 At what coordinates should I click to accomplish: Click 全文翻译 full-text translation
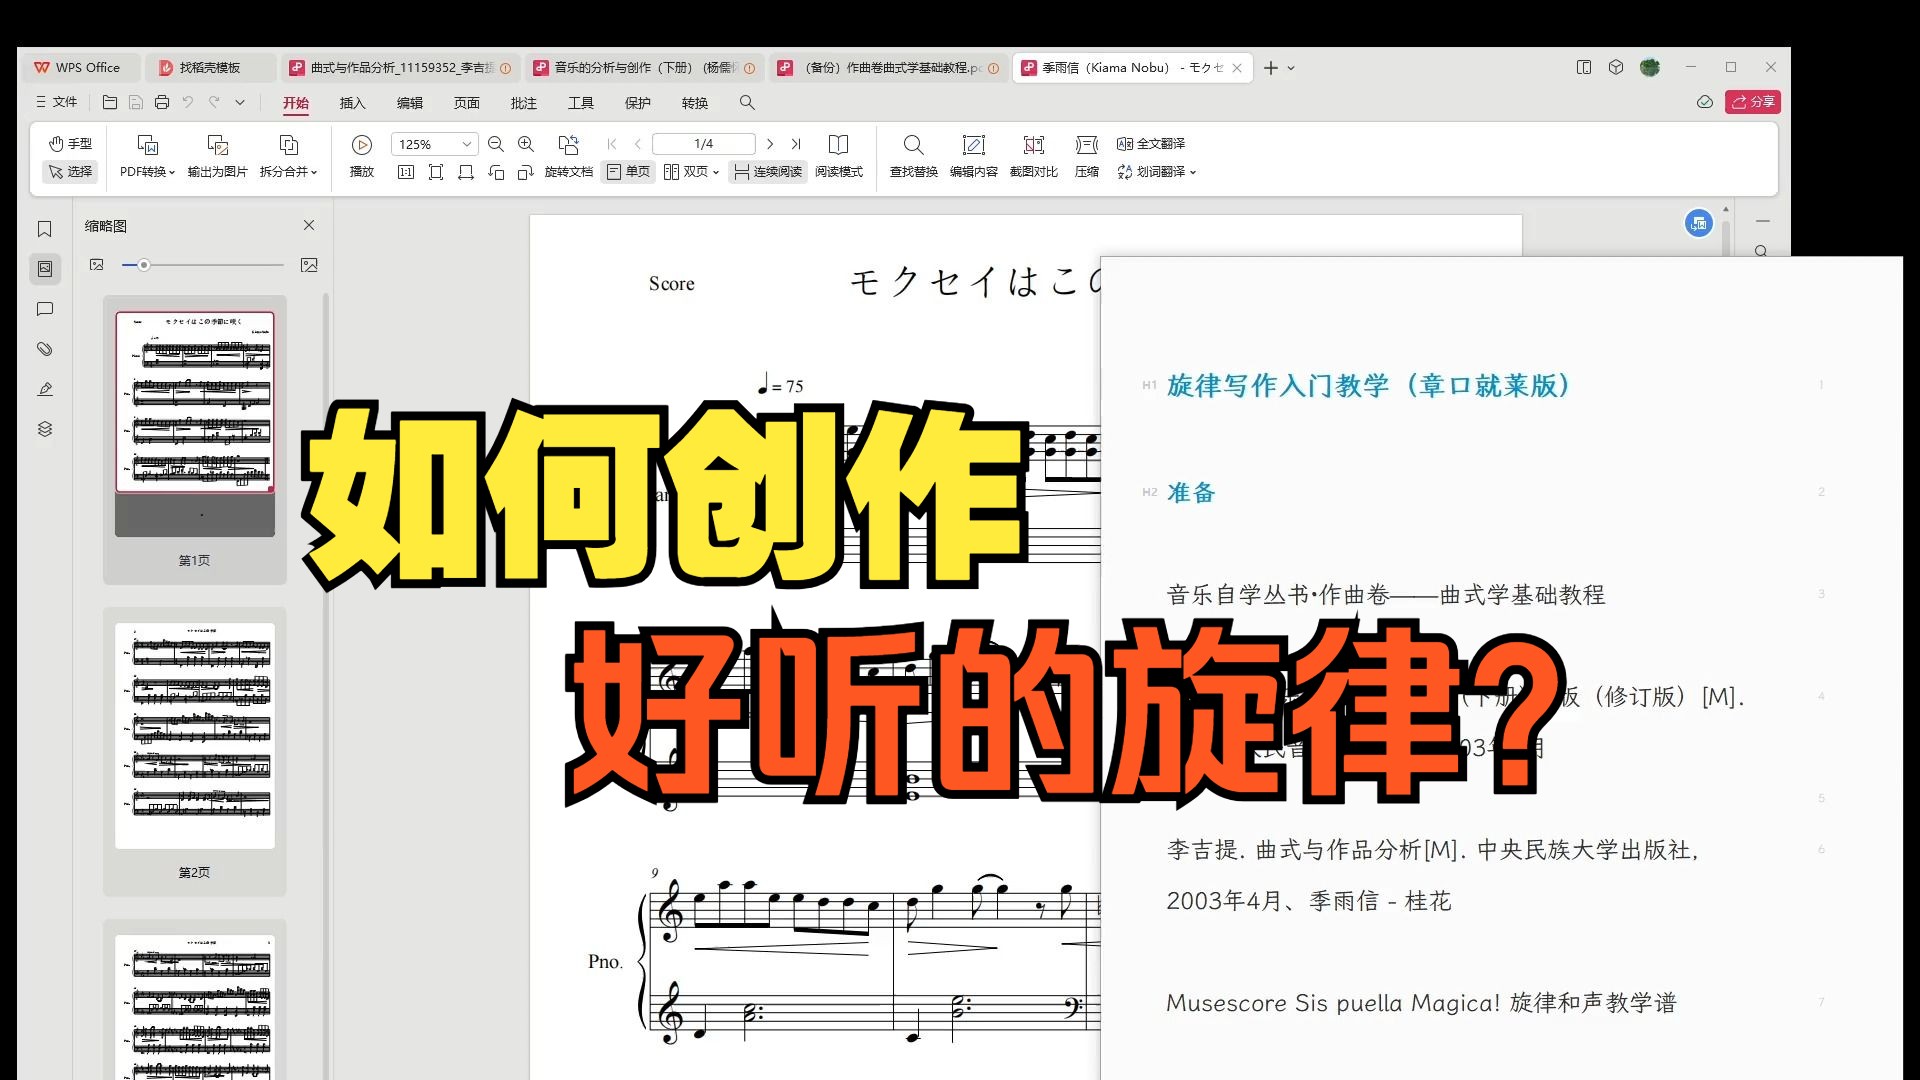pos(1151,144)
